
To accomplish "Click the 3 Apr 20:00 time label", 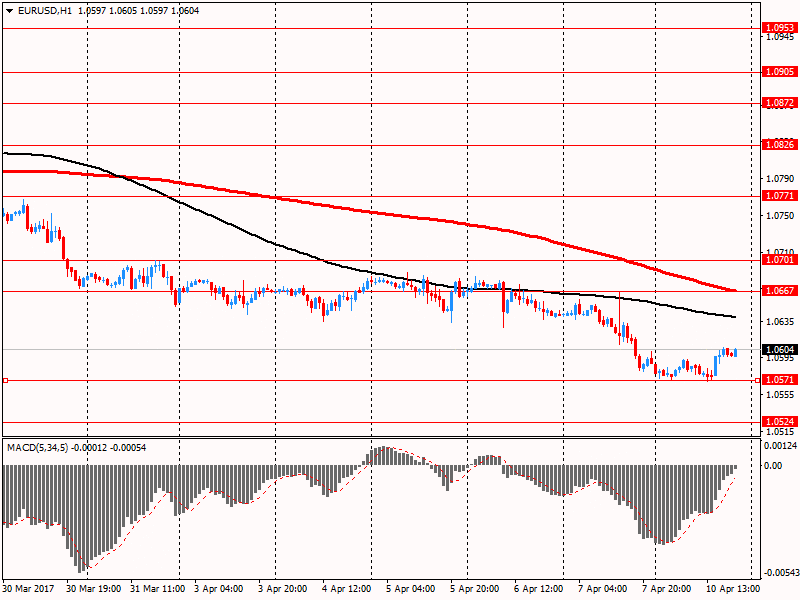I will 283,589.
